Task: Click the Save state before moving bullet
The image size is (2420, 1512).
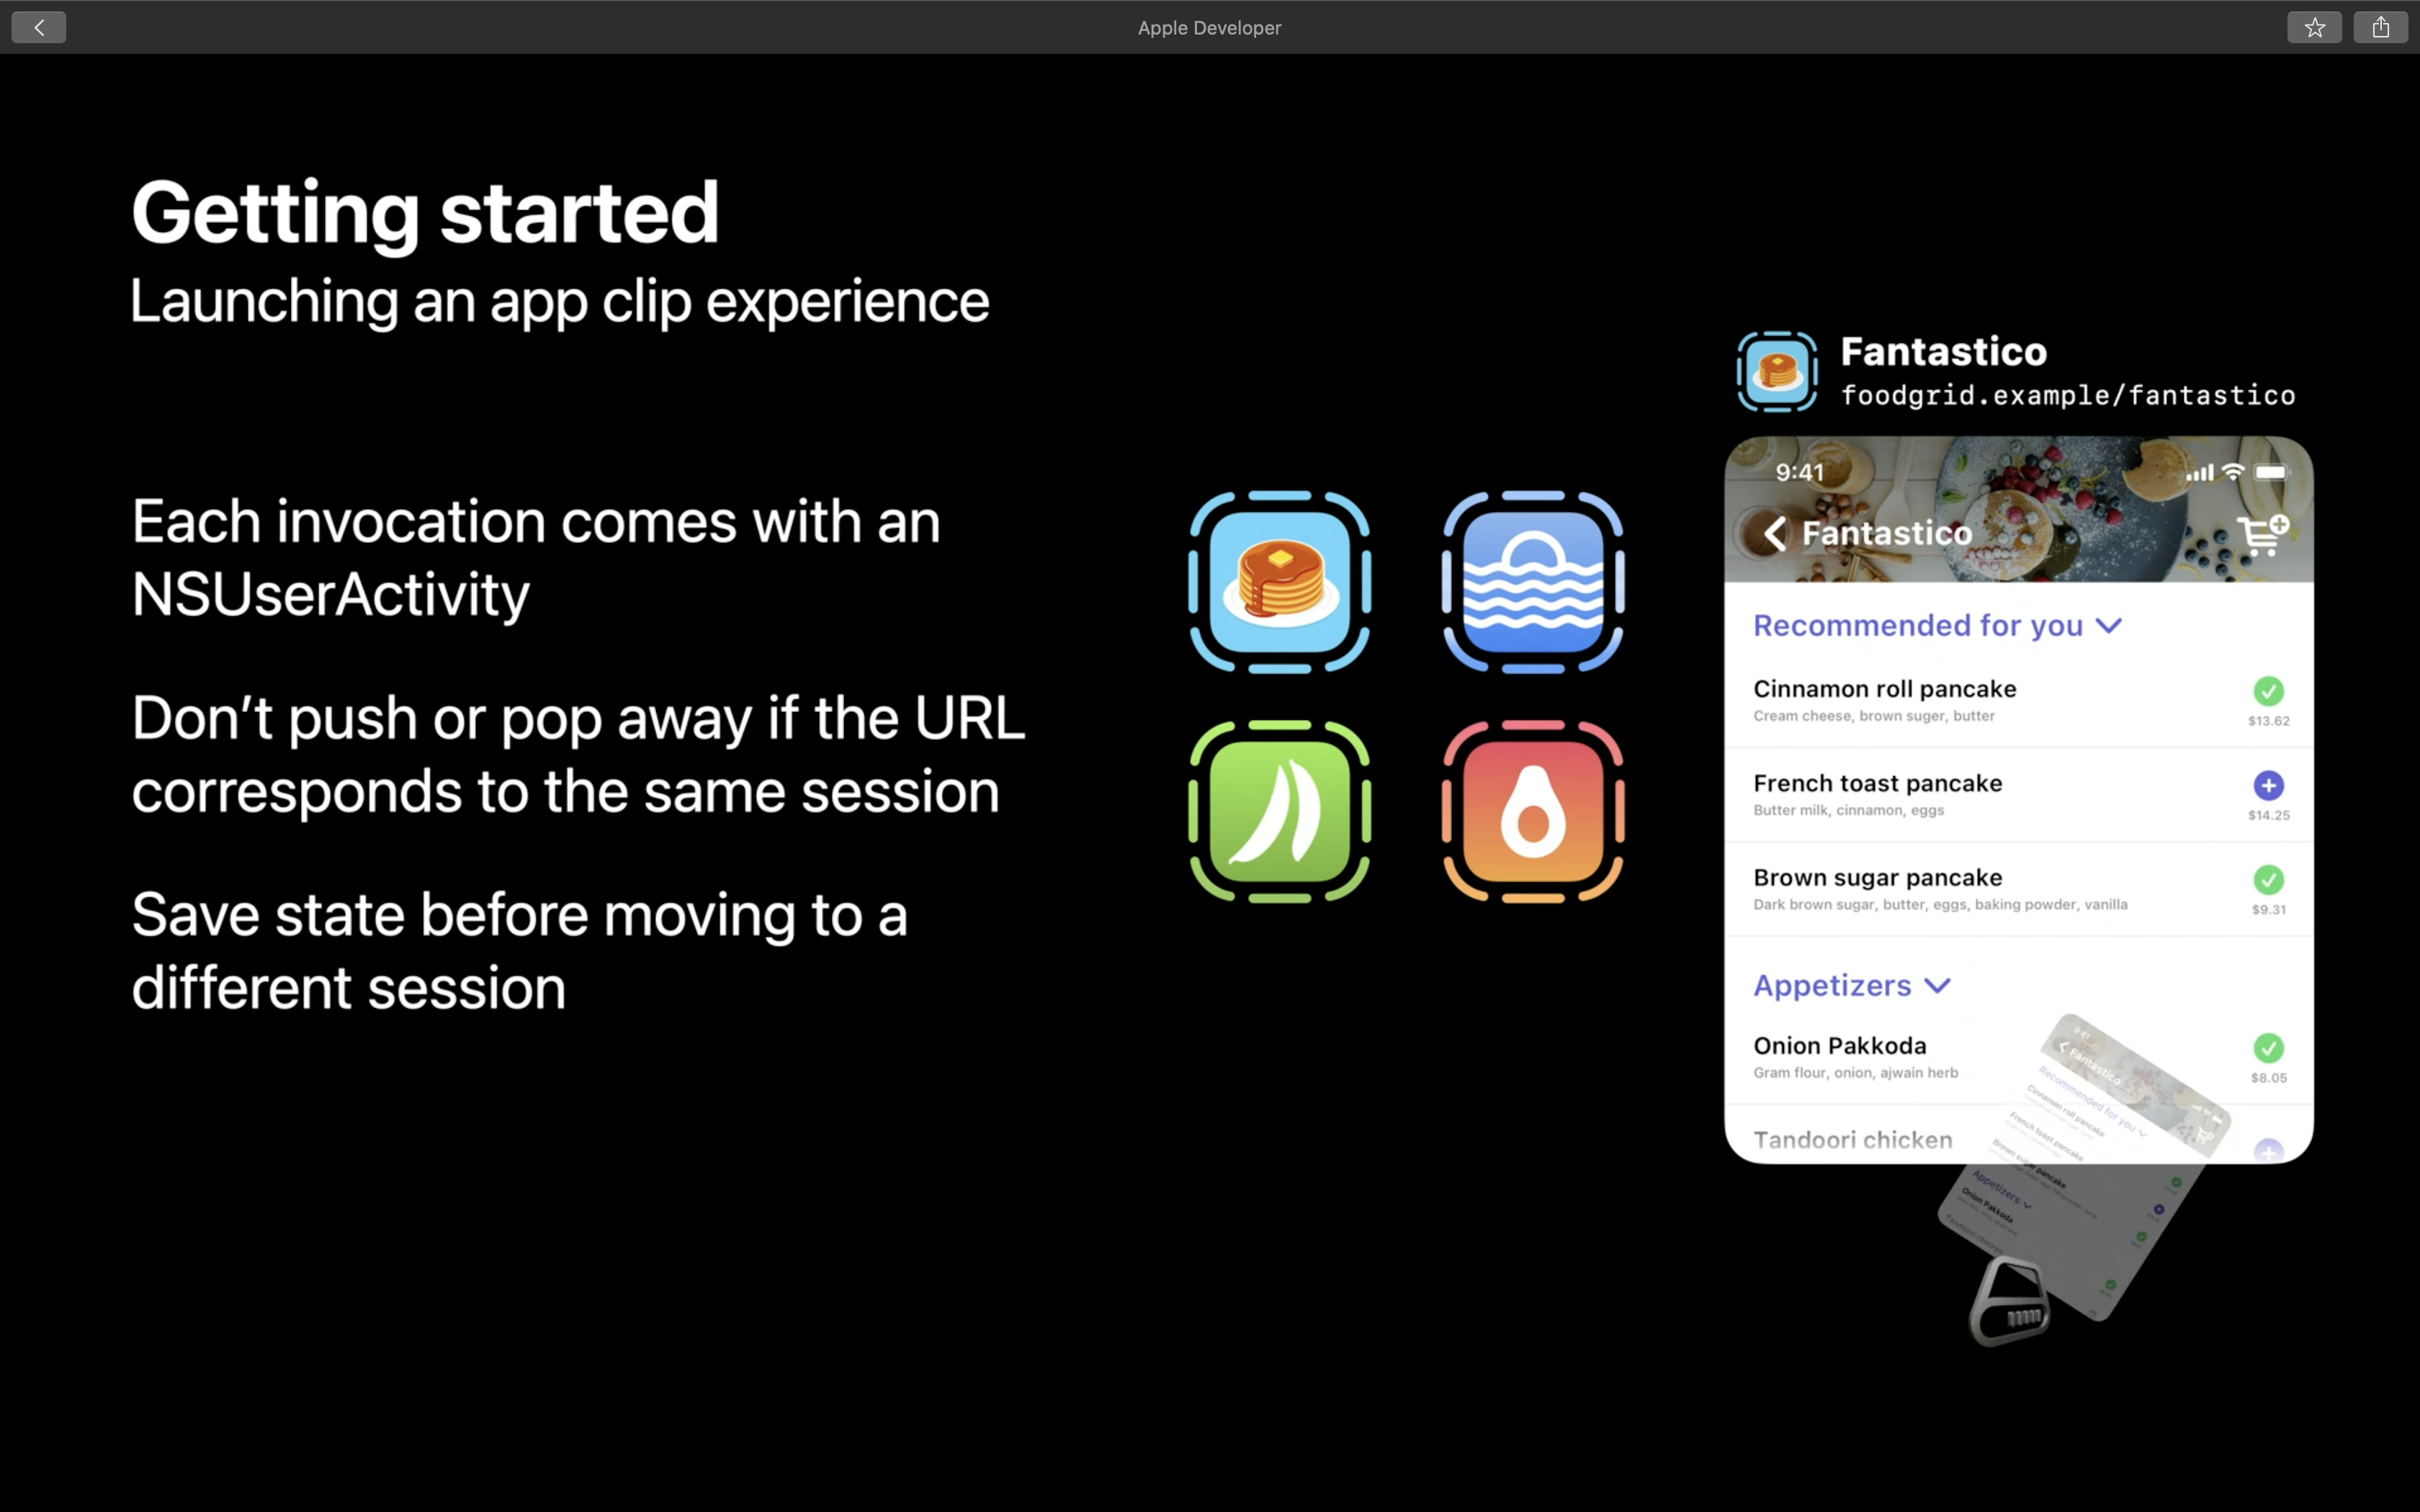Action: [519, 951]
